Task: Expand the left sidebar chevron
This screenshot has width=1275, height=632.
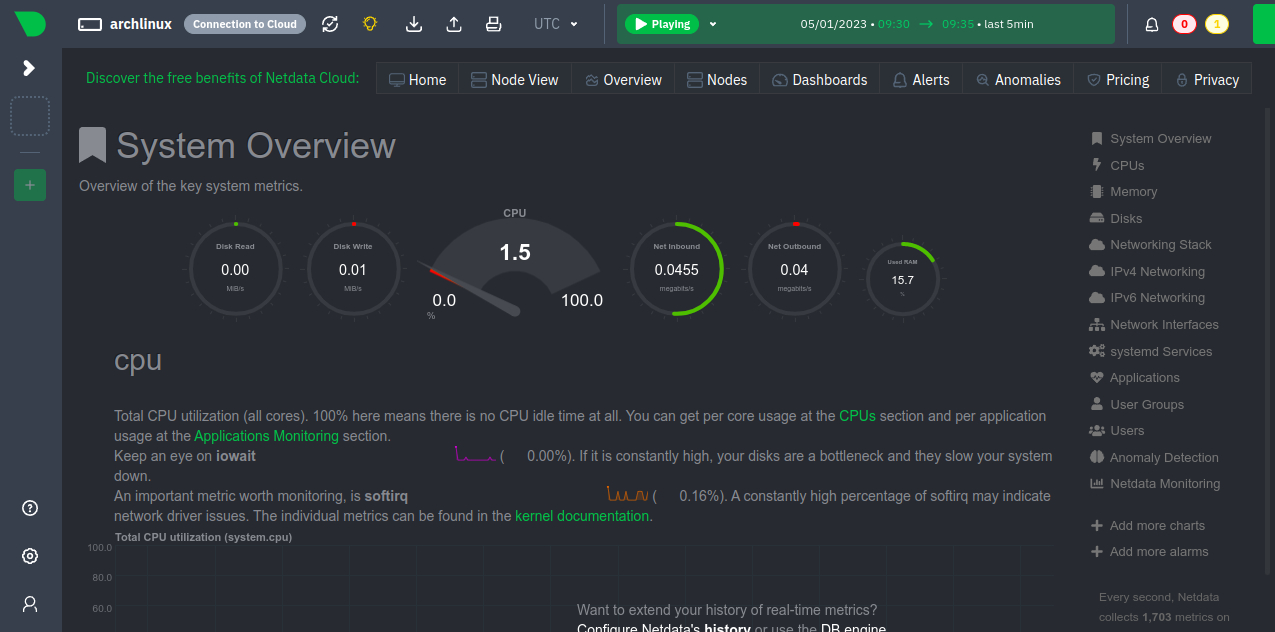Action: [29, 68]
